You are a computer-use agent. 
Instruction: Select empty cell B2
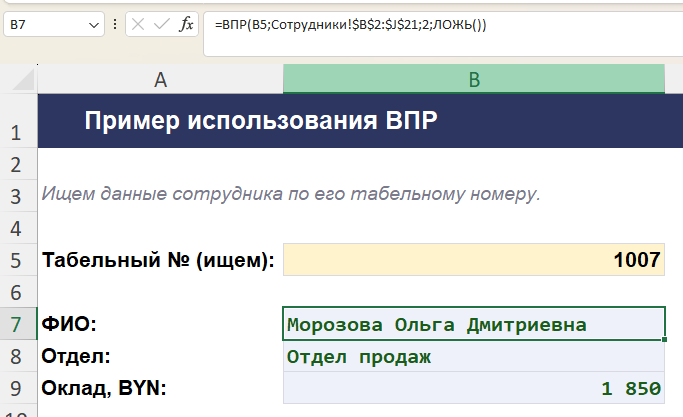[474, 164]
